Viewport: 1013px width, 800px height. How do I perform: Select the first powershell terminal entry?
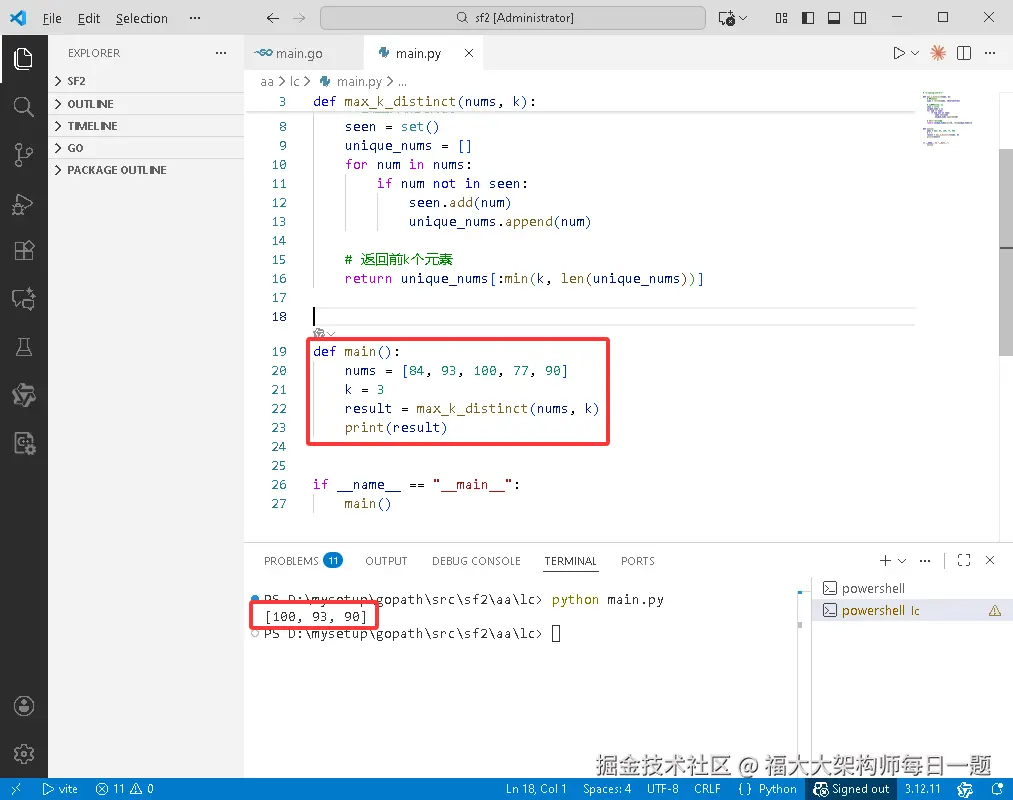click(x=912, y=588)
